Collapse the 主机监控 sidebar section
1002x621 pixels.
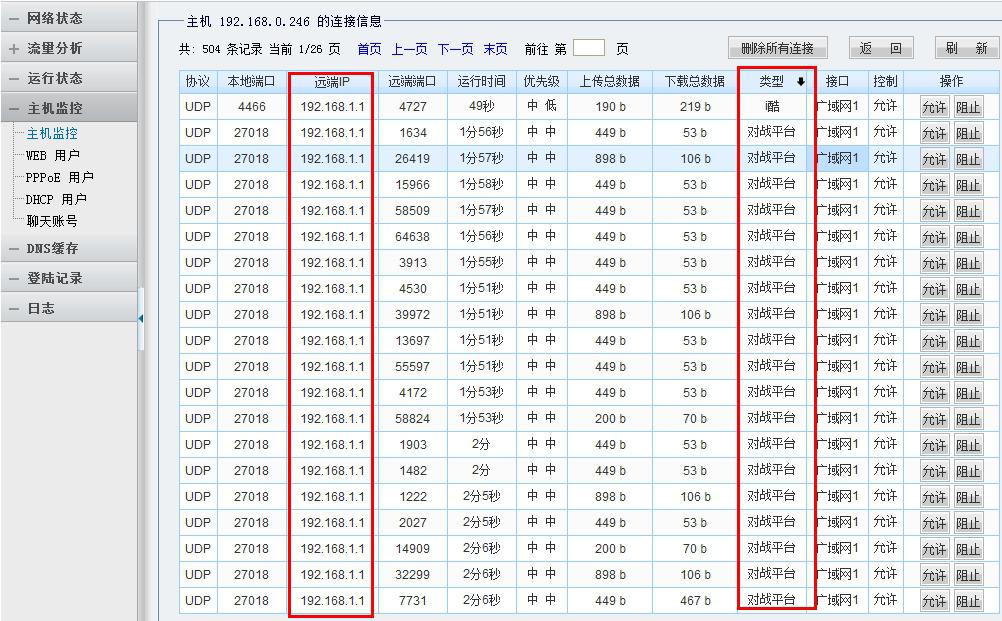[54, 108]
